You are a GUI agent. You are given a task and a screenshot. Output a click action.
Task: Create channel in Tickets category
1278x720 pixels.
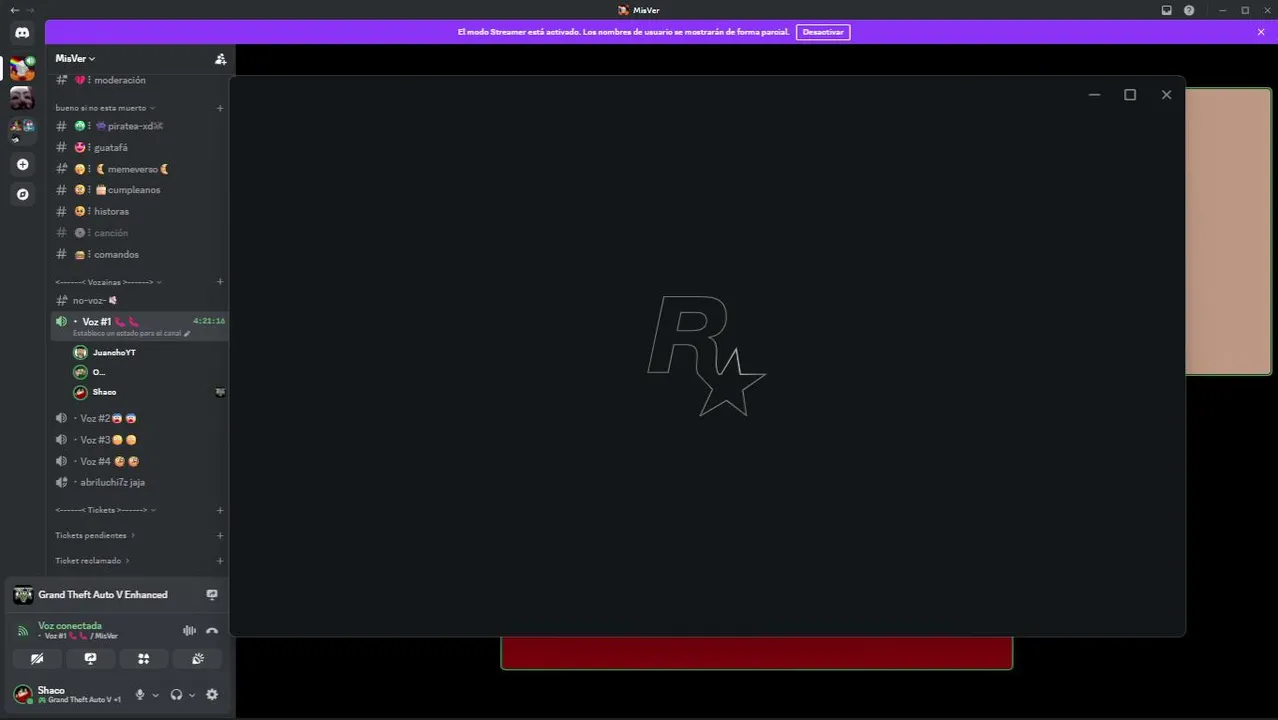(220, 510)
